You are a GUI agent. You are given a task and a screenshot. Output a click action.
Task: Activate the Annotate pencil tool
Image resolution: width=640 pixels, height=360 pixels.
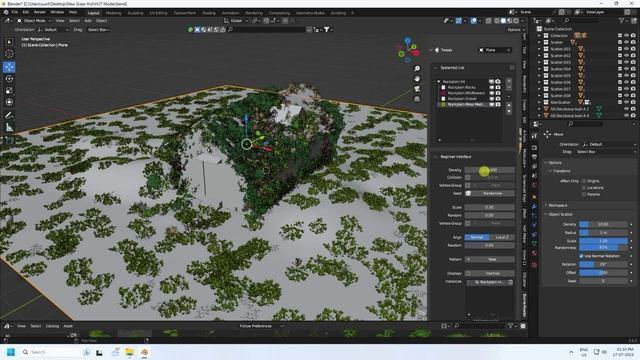(9, 116)
